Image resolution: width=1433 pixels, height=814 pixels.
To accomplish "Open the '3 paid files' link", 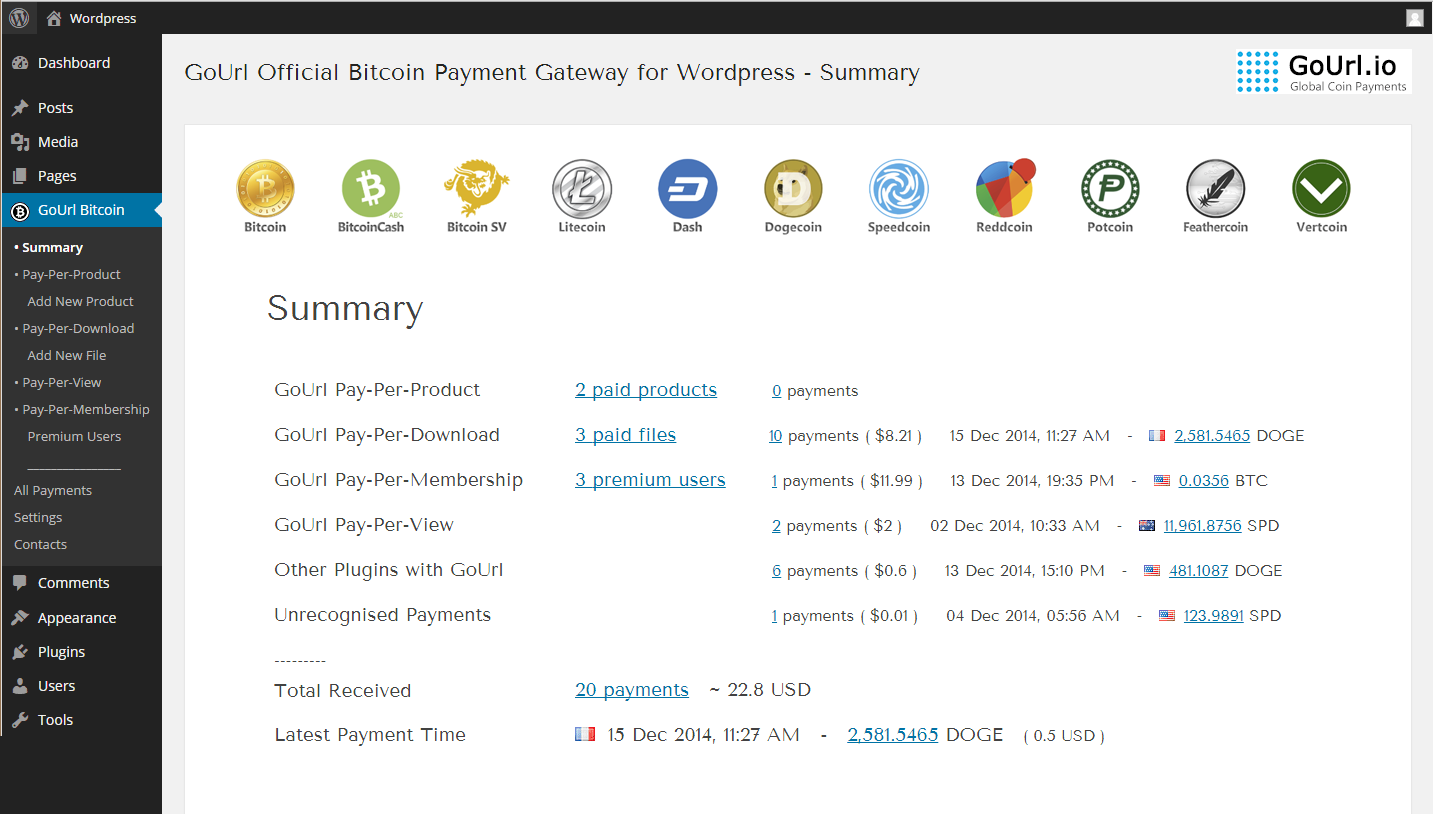I will [x=625, y=435].
